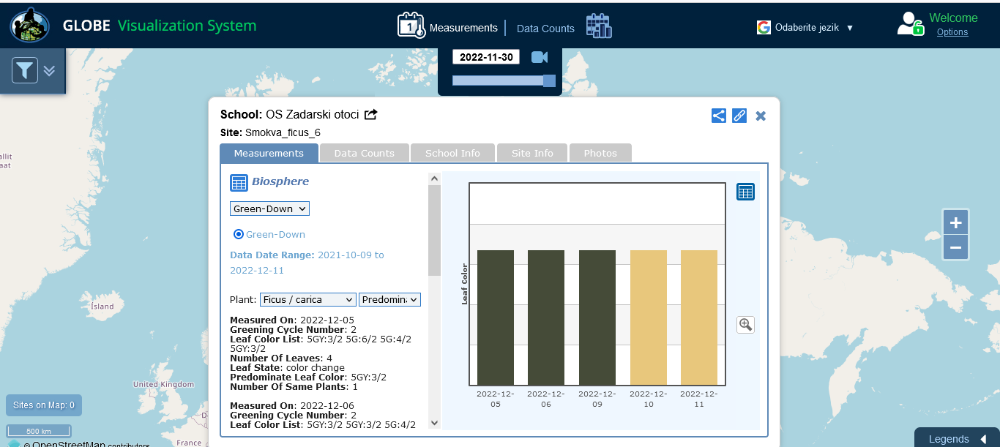Click the magnifier zoom icon on chart

[x=745, y=324]
